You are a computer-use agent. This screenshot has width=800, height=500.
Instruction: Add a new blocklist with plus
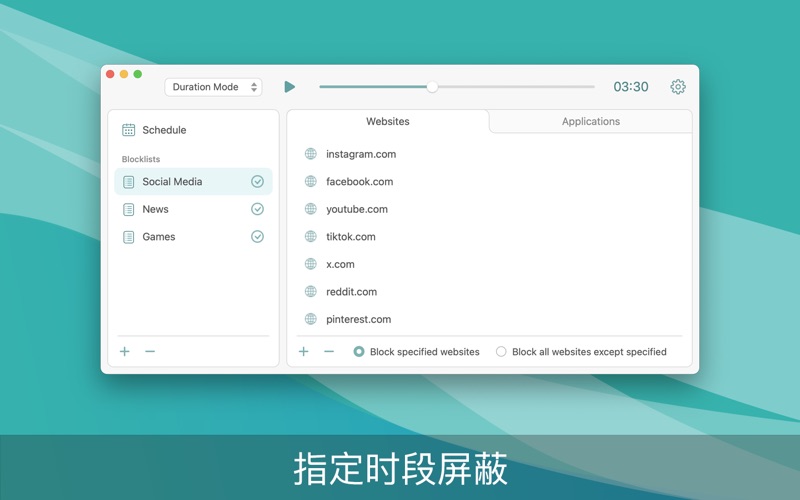click(124, 352)
